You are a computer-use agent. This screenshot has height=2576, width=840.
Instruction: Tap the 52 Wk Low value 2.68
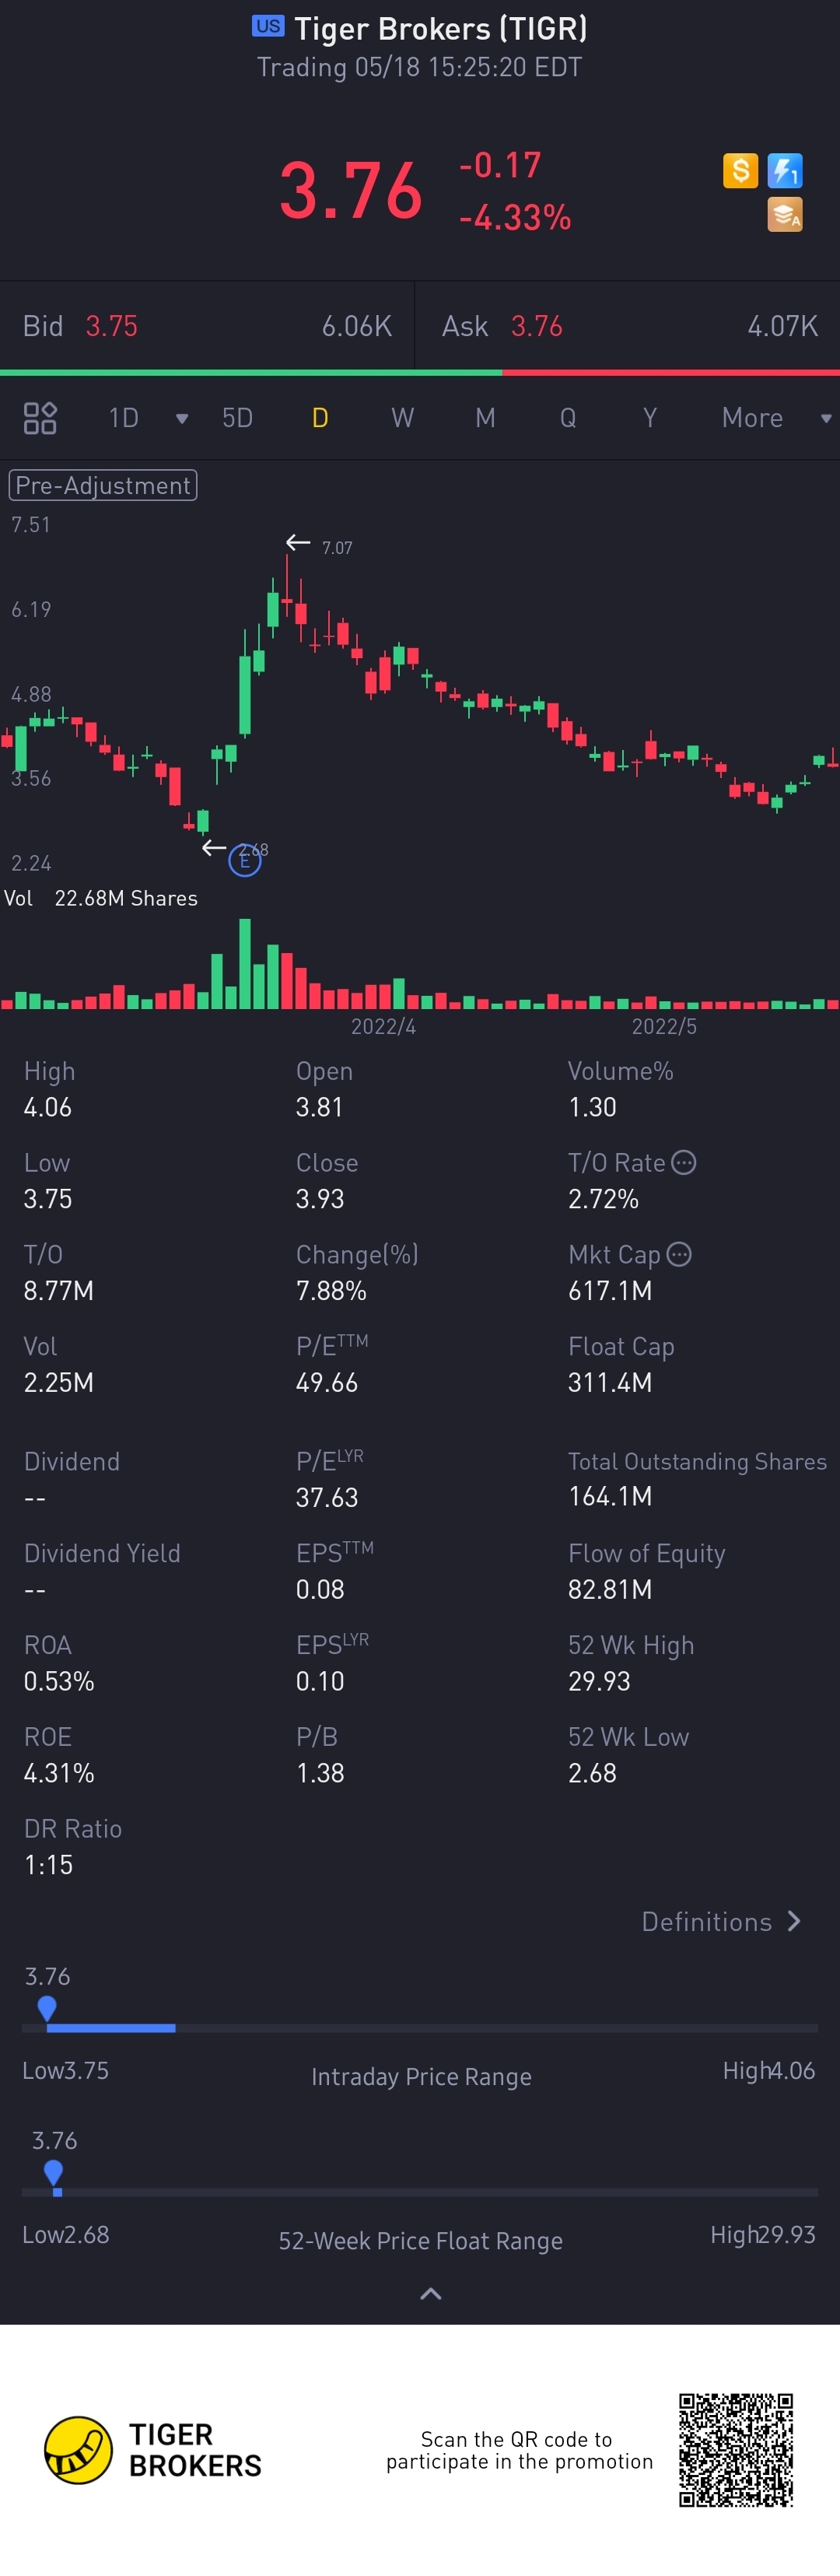pos(592,1773)
